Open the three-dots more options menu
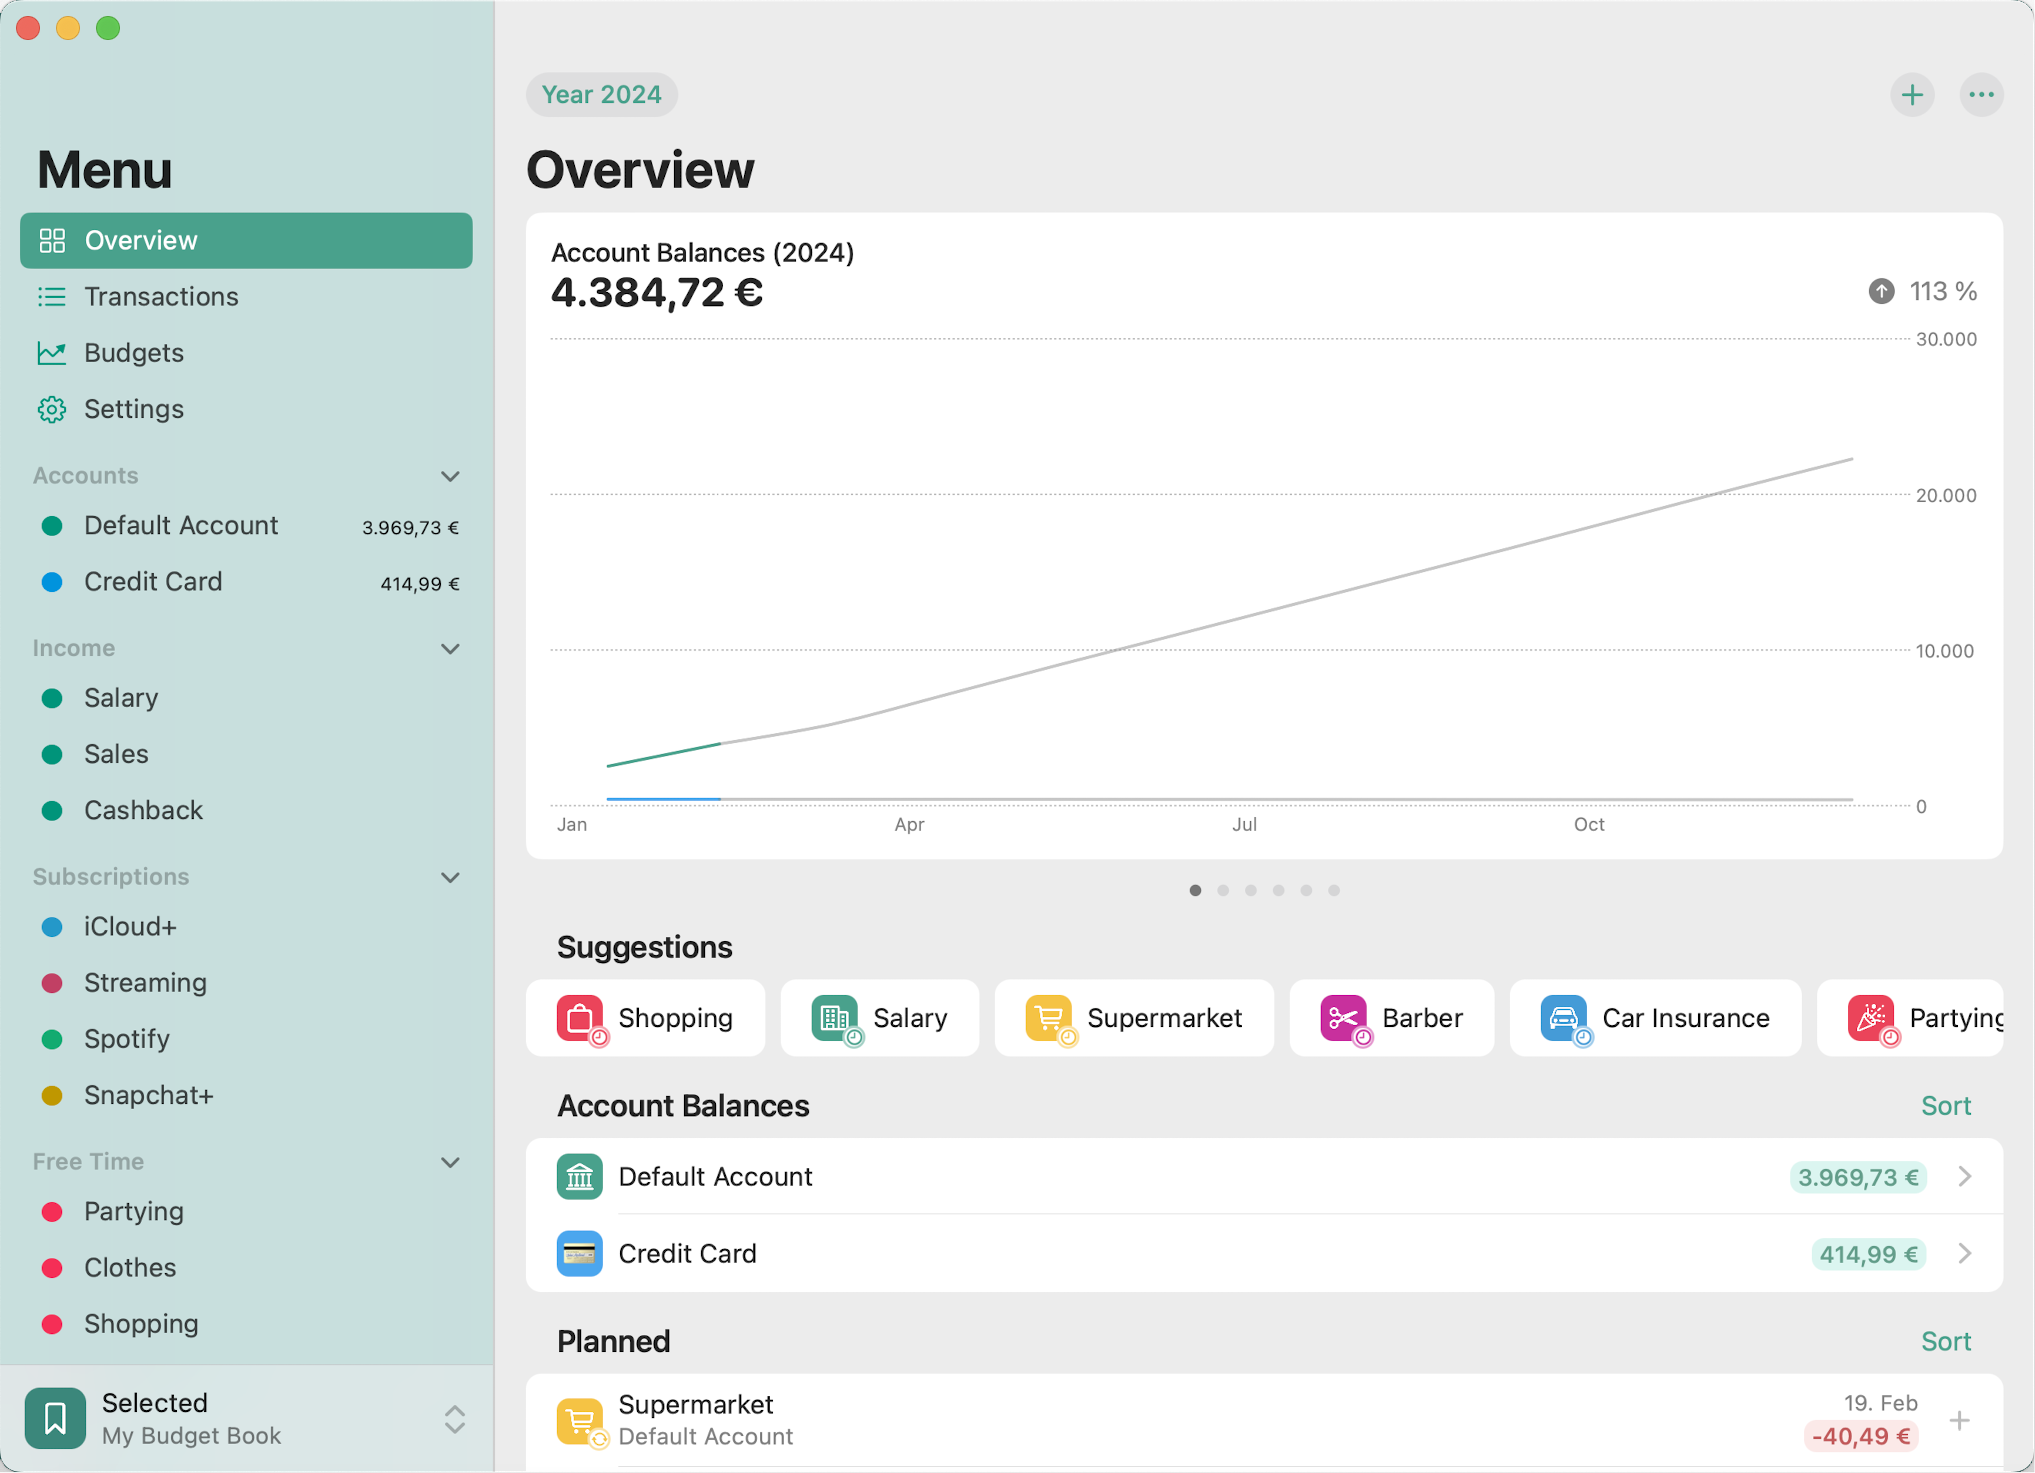The width and height of the screenshot is (2035, 1473). click(x=1980, y=95)
